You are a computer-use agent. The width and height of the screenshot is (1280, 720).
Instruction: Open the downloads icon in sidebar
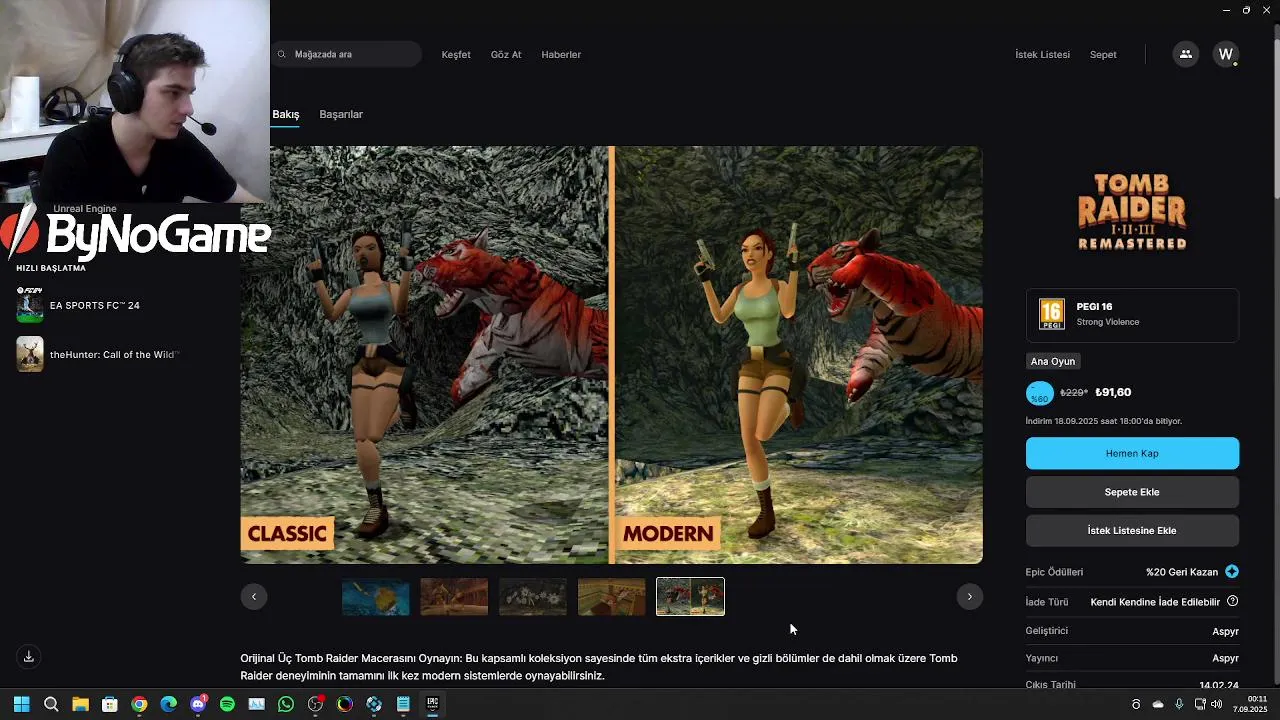29,656
